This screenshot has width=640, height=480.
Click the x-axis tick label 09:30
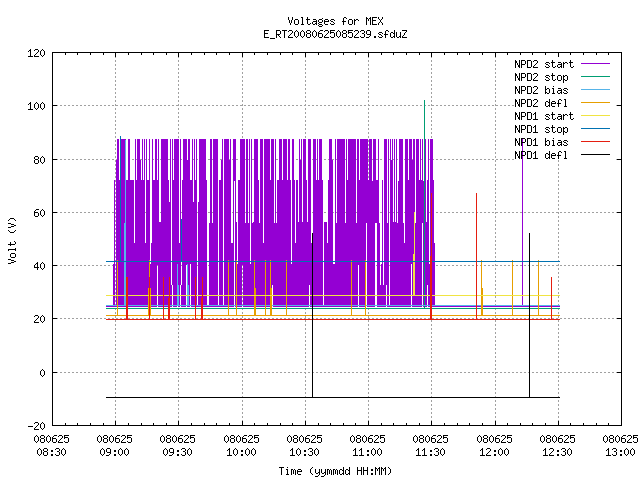coord(178,452)
